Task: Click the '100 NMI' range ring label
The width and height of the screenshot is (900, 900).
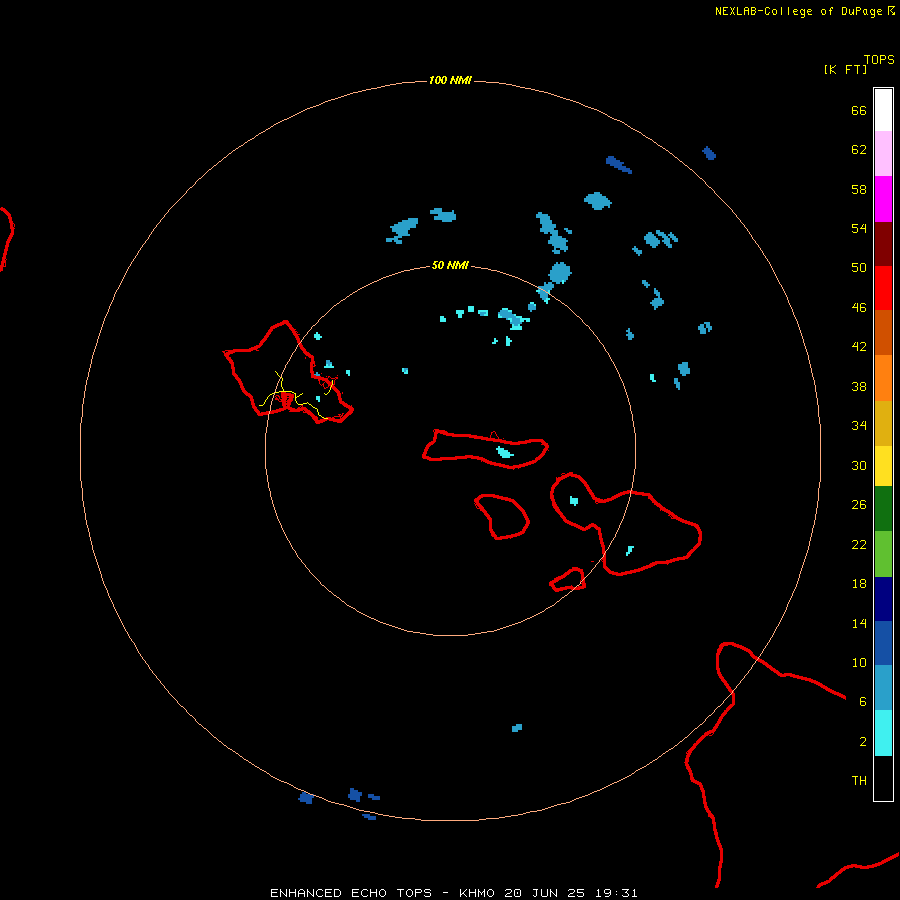Action: [x=450, y=80]
